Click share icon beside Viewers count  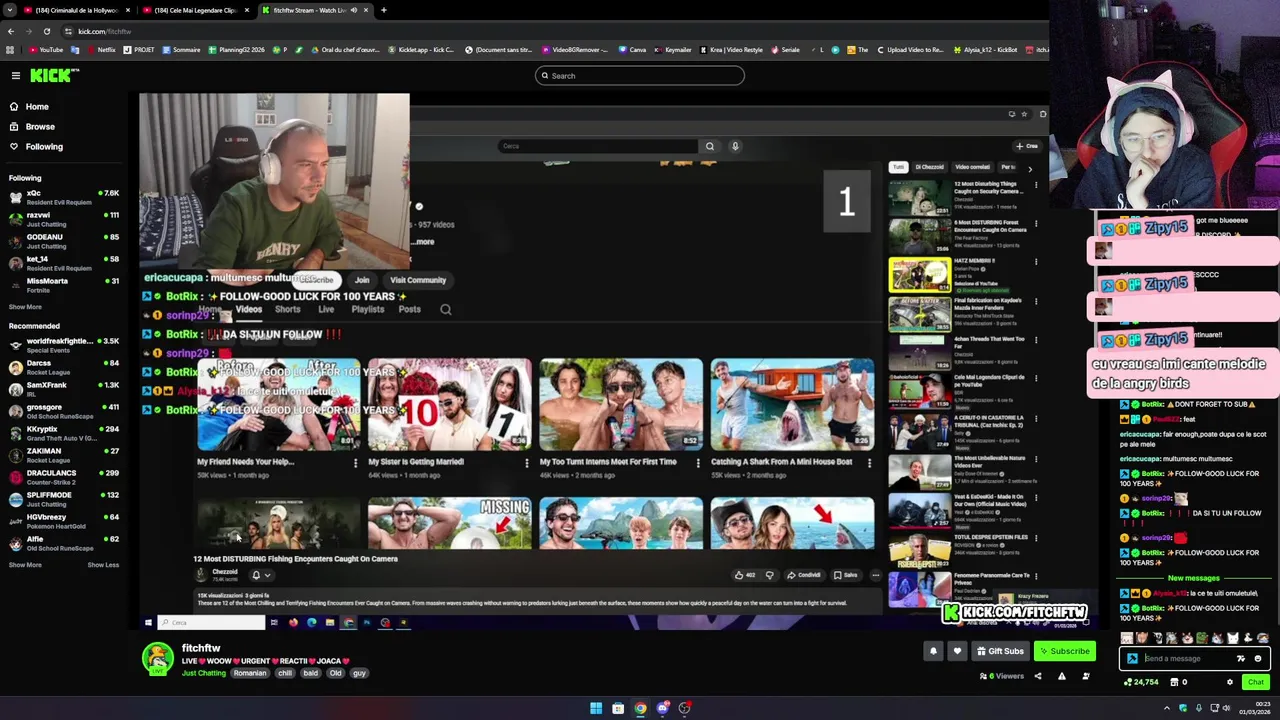(x=1037, y=676)
